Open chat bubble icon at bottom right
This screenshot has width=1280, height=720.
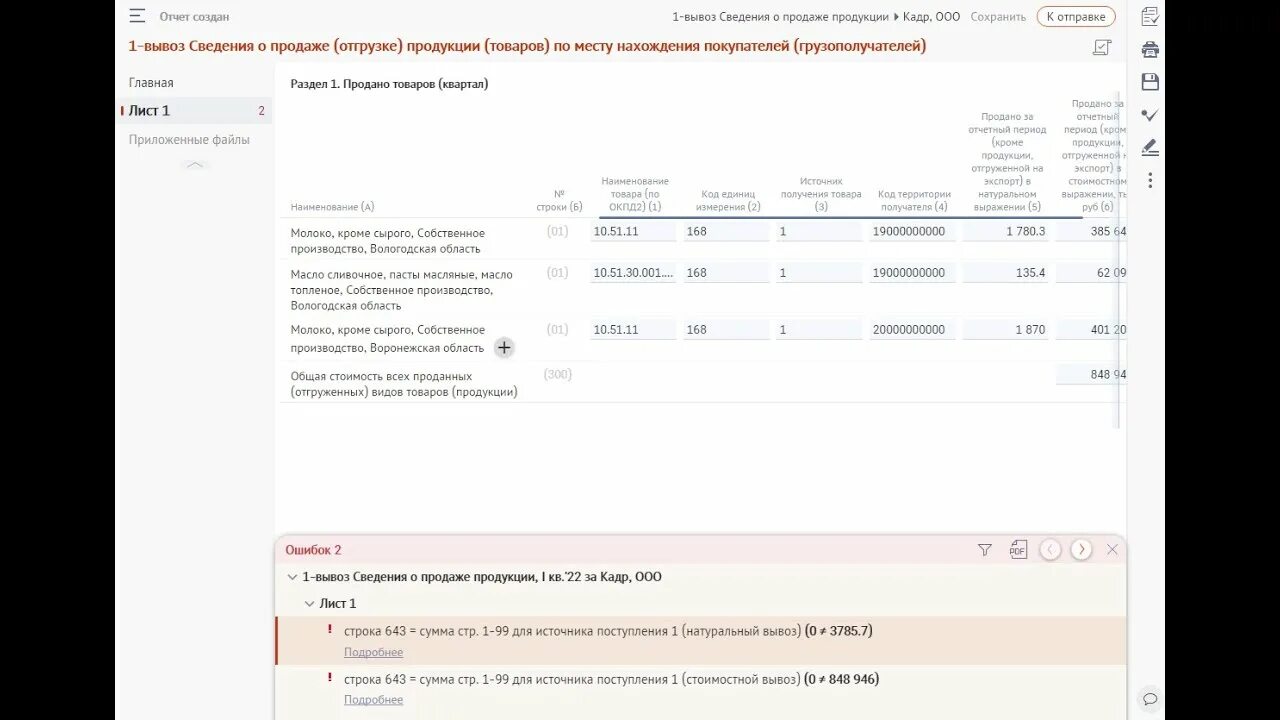click(x=1150, y=699)
